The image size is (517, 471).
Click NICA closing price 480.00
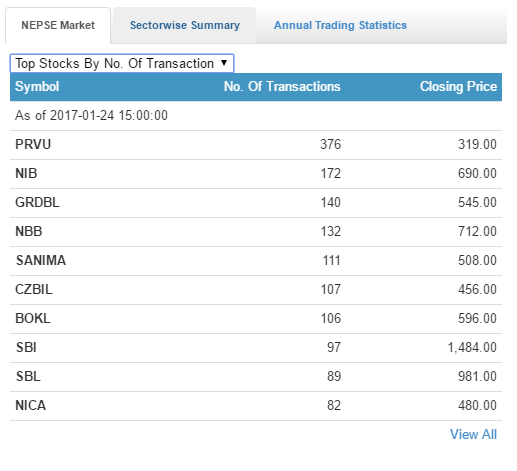(x=477, y=406)
